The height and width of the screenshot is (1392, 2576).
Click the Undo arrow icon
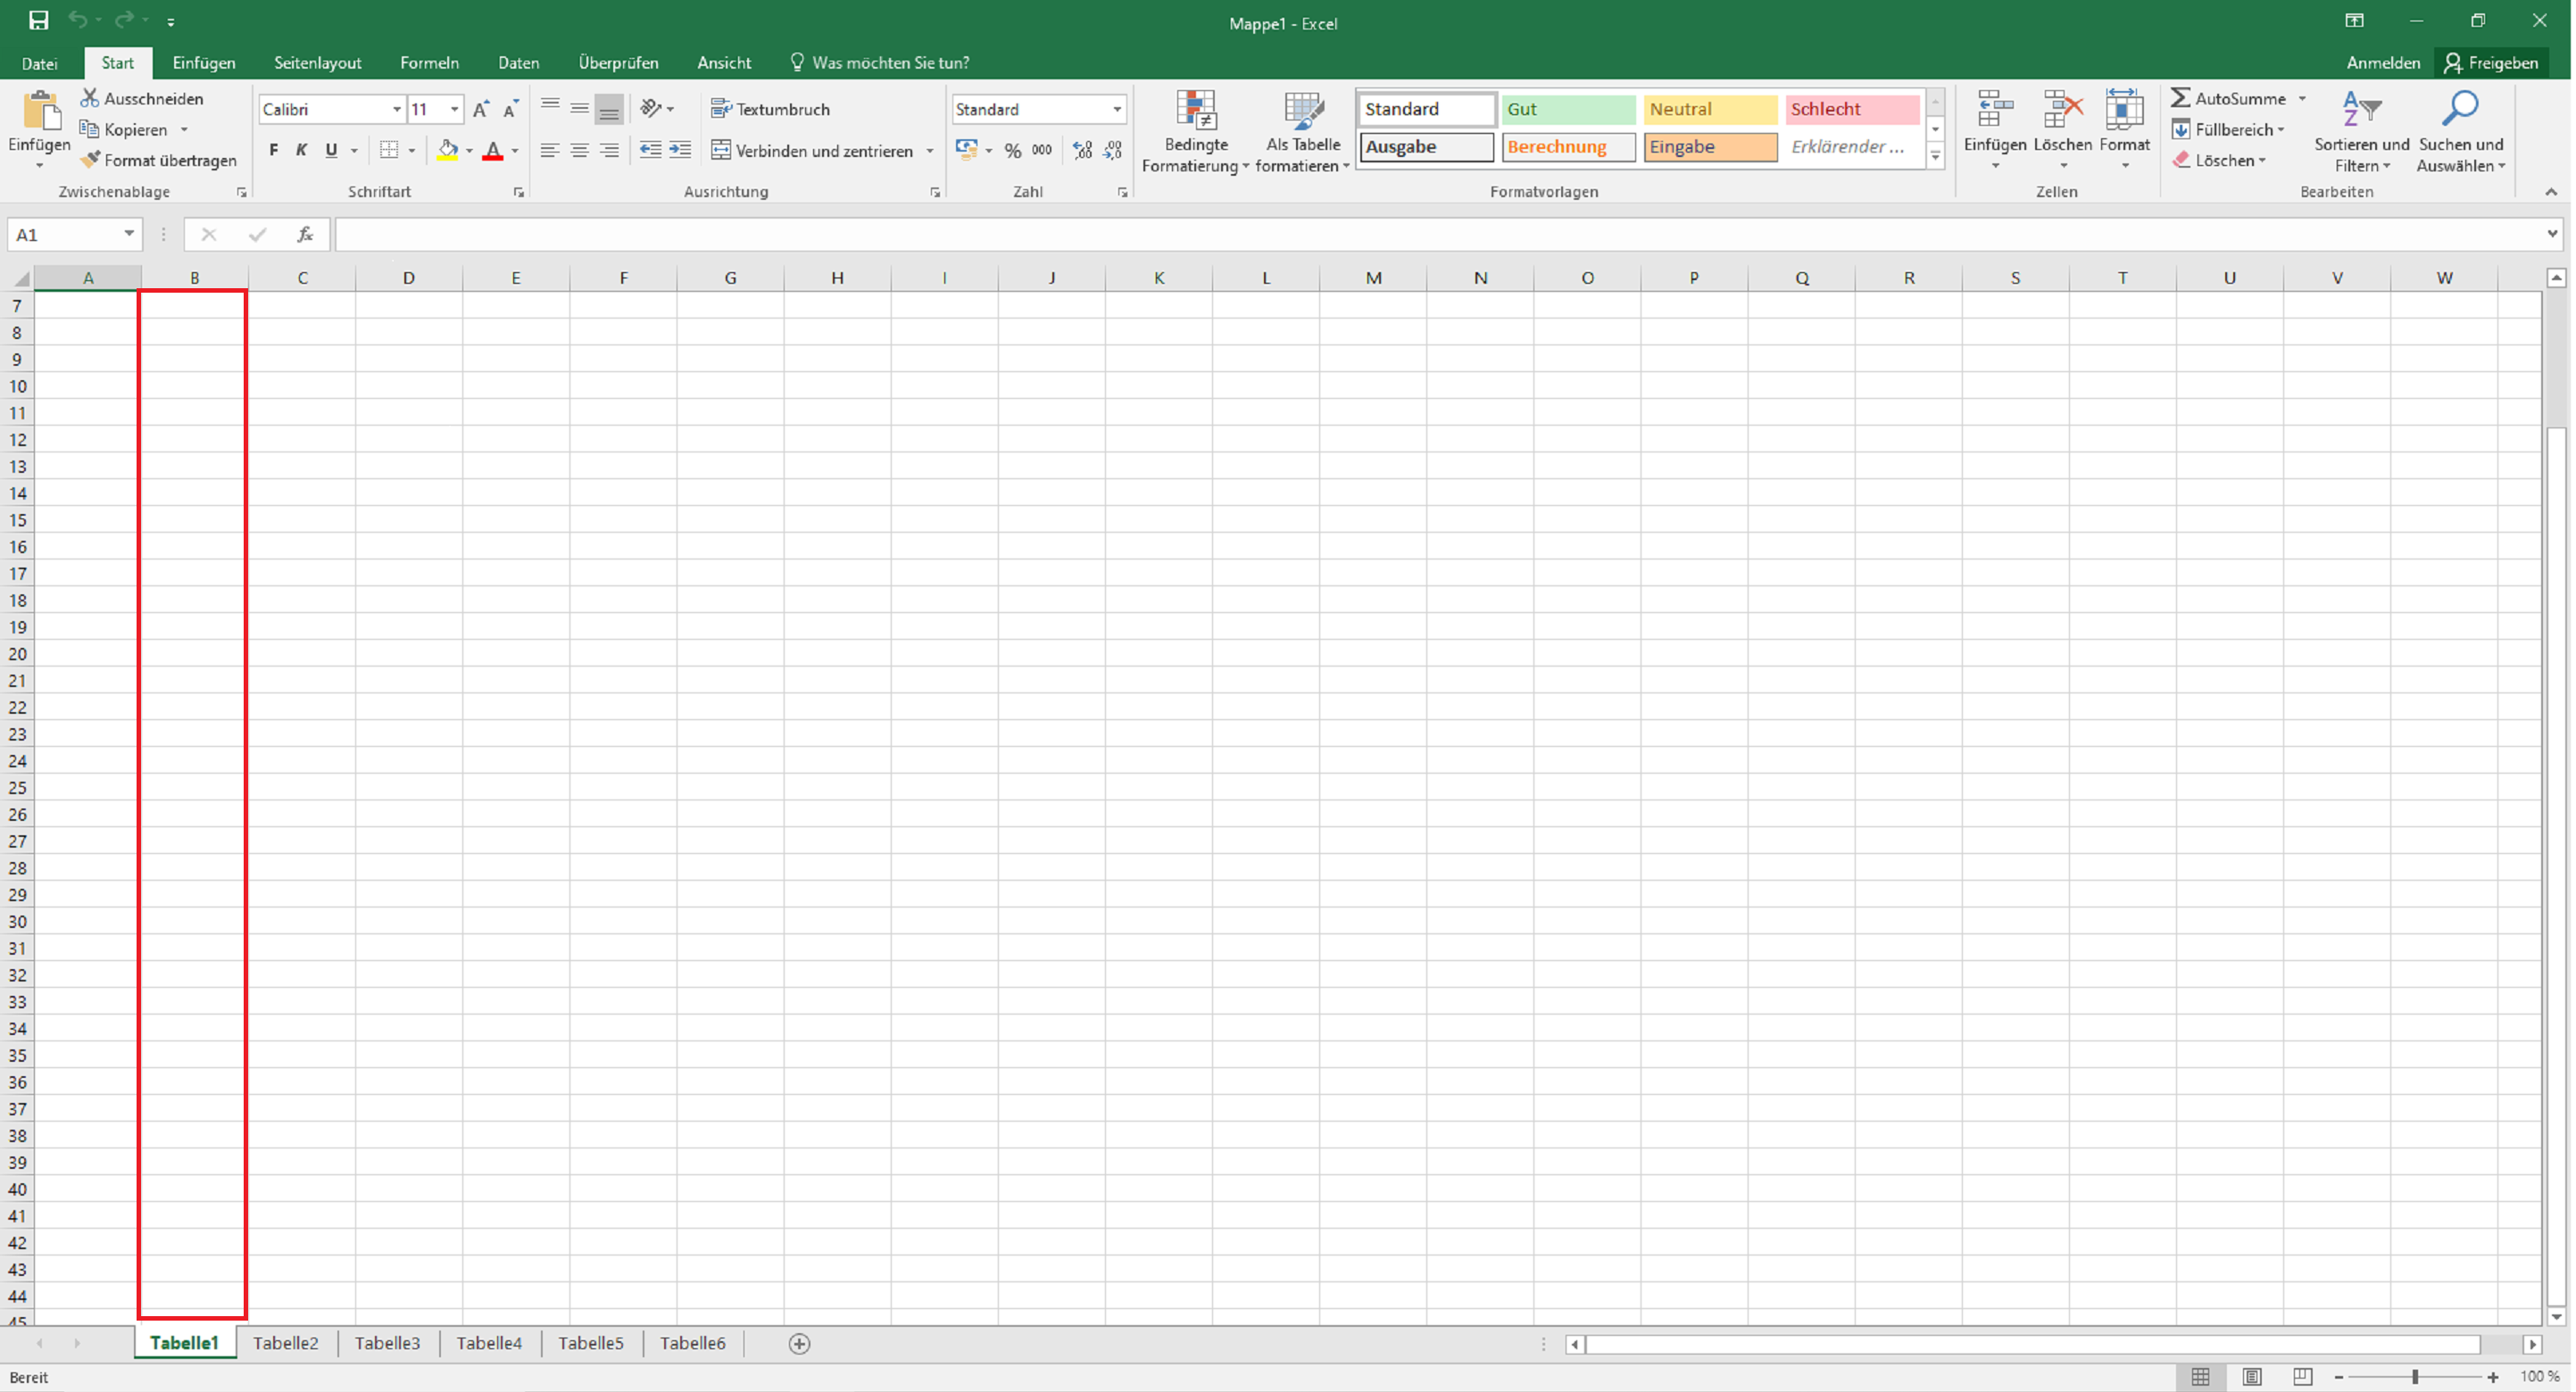[77, 20]
